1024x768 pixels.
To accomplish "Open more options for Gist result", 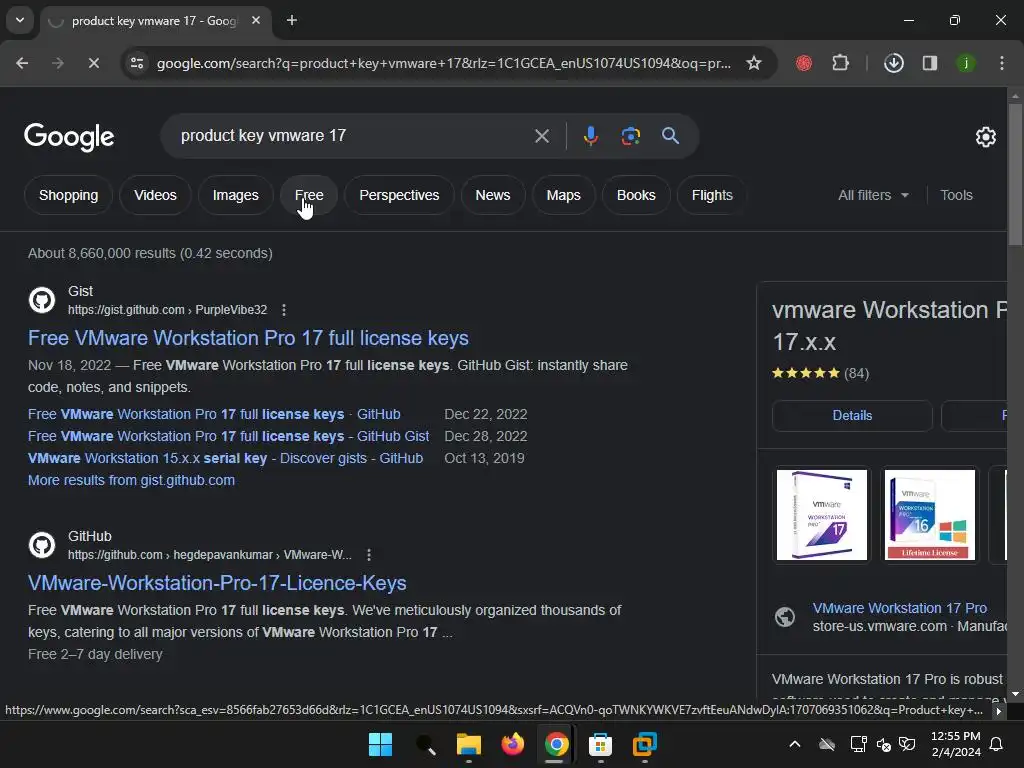I will [x=283, y=310].
